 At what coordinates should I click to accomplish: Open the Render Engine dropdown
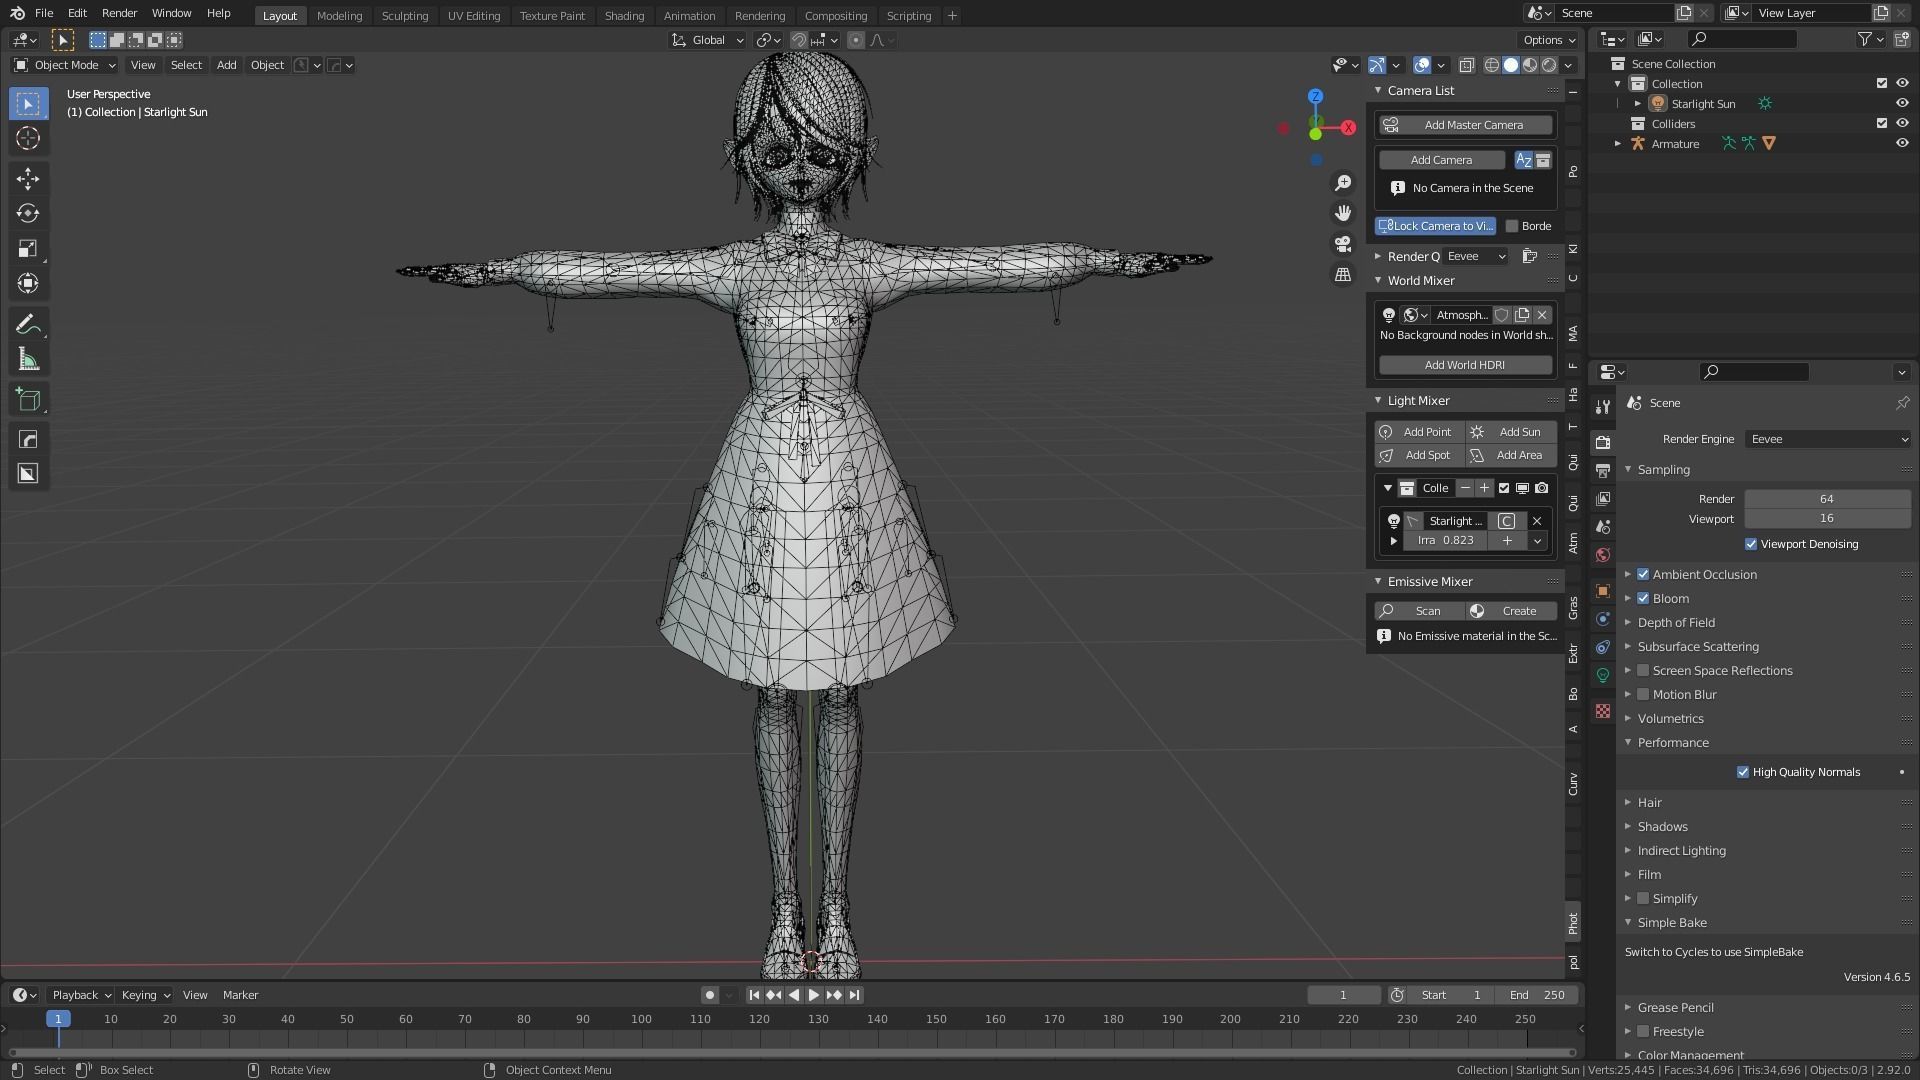click(1828, 439)
